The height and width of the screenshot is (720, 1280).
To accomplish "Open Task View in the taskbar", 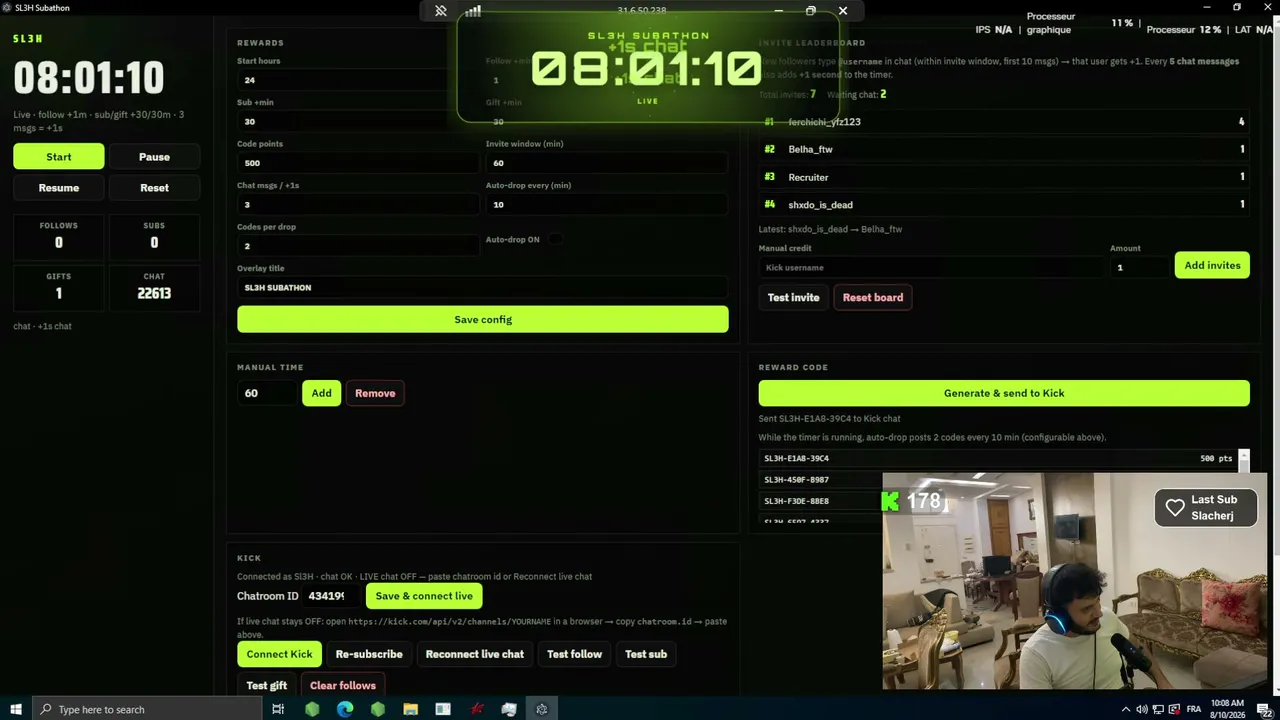I will [278, 709].
